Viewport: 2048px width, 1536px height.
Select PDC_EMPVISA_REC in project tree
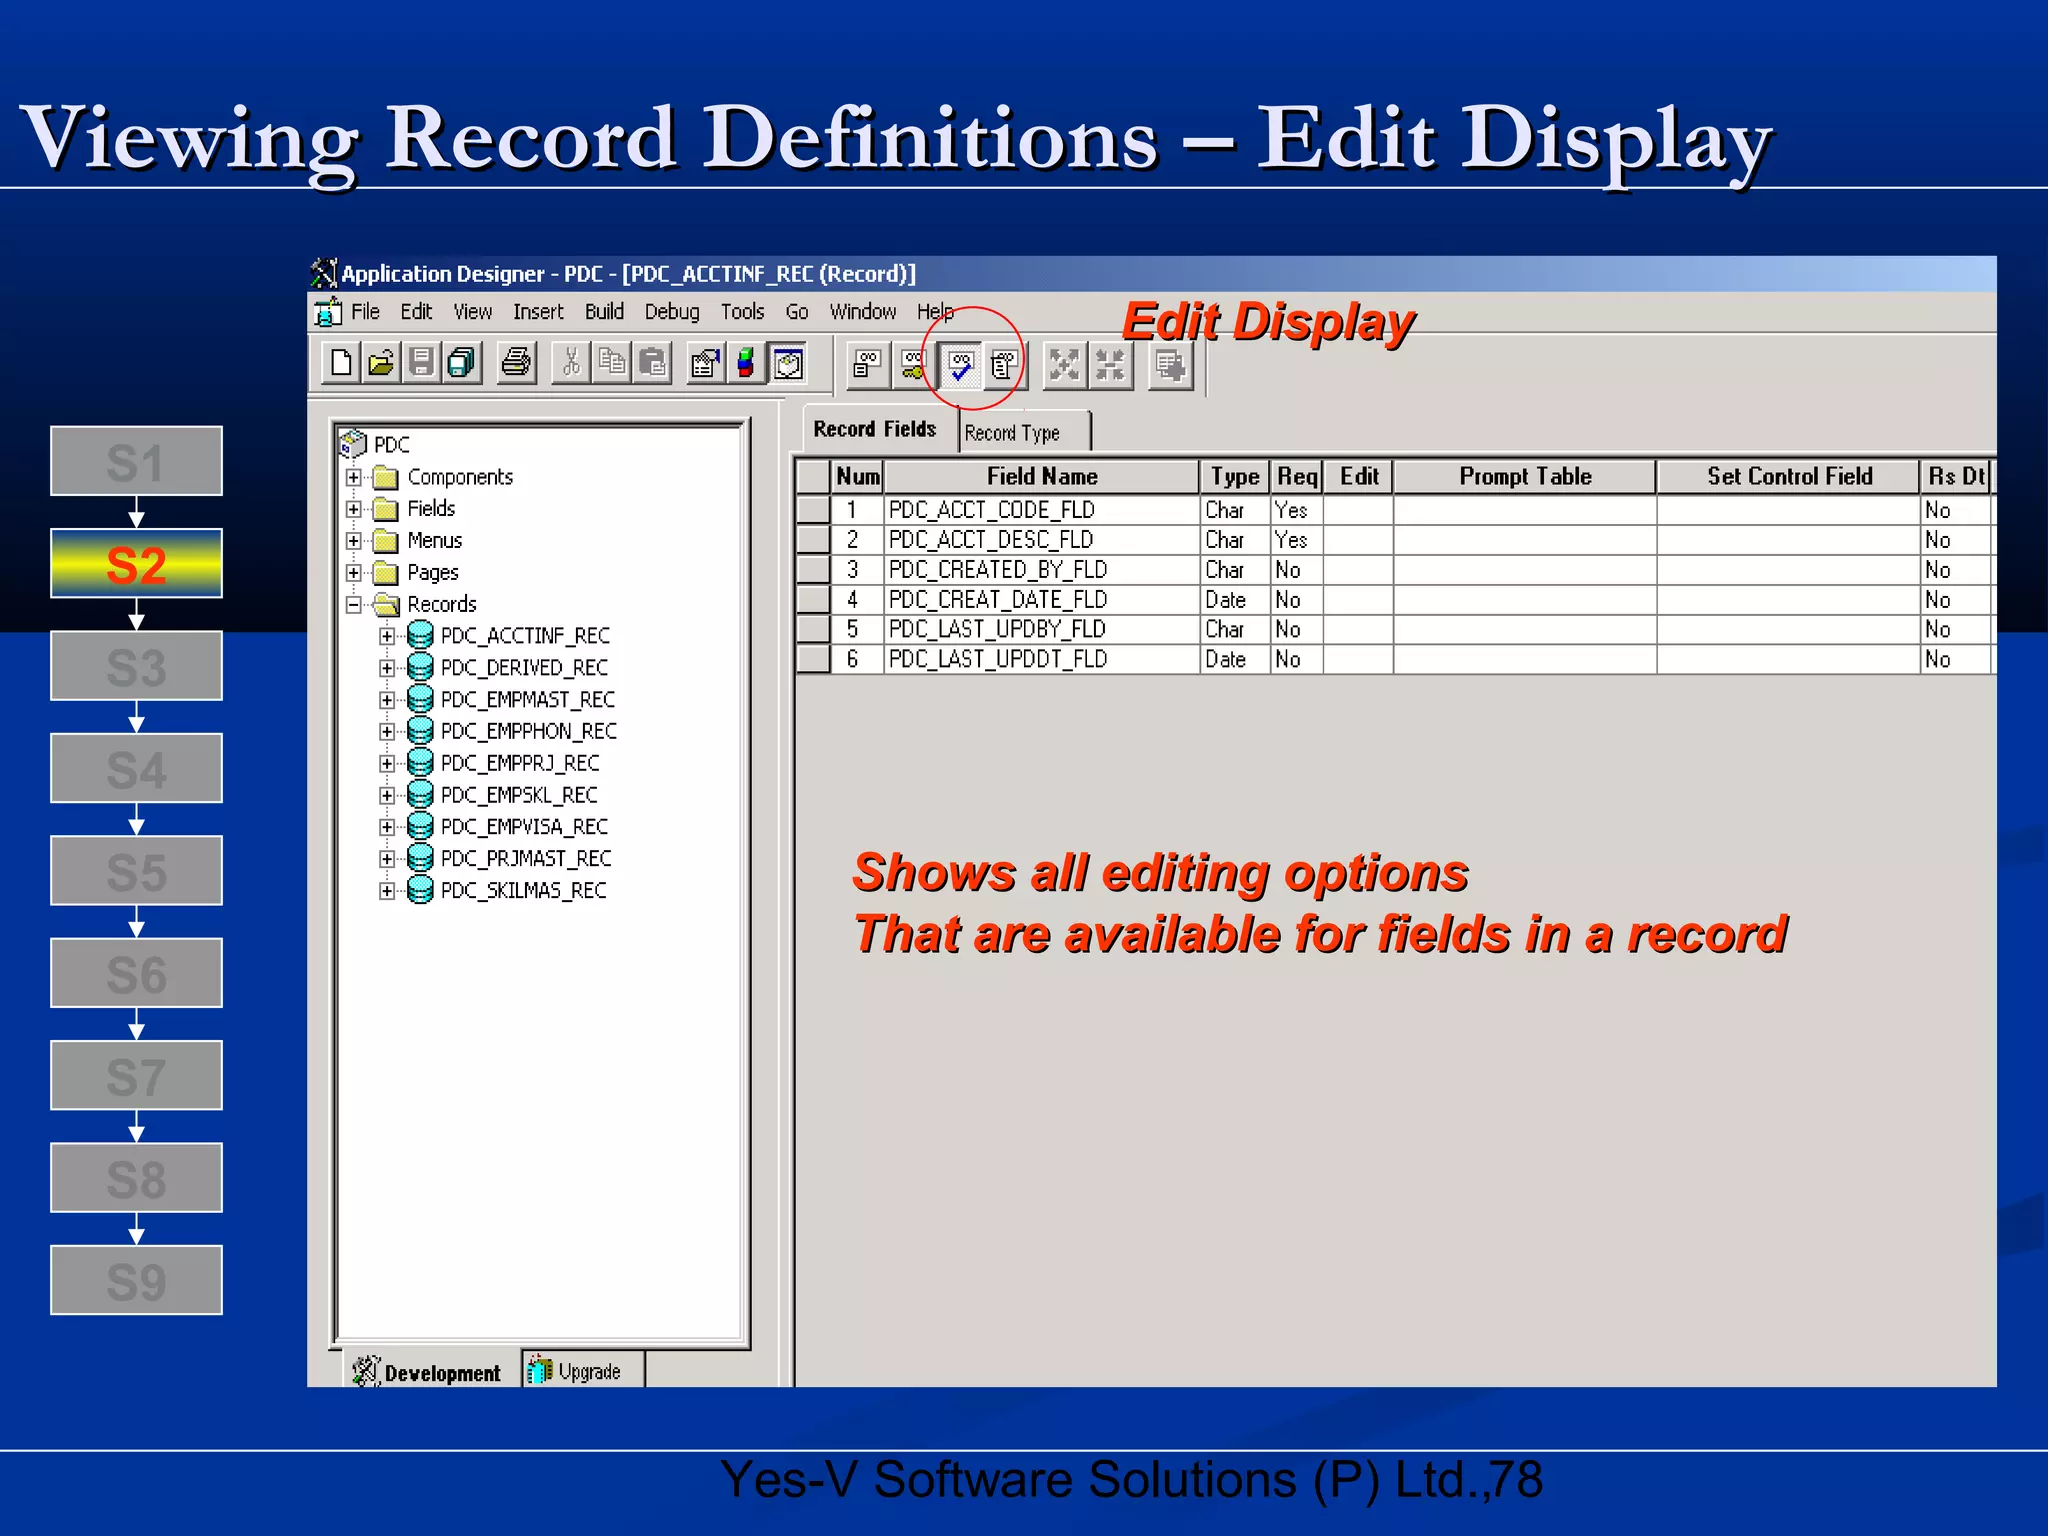(x=524, y=827)
